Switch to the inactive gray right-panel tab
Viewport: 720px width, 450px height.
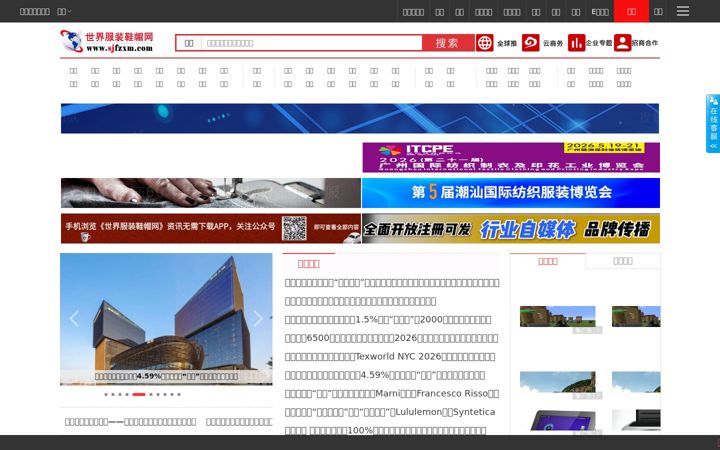pyautogui.click(x=623, y=261)
